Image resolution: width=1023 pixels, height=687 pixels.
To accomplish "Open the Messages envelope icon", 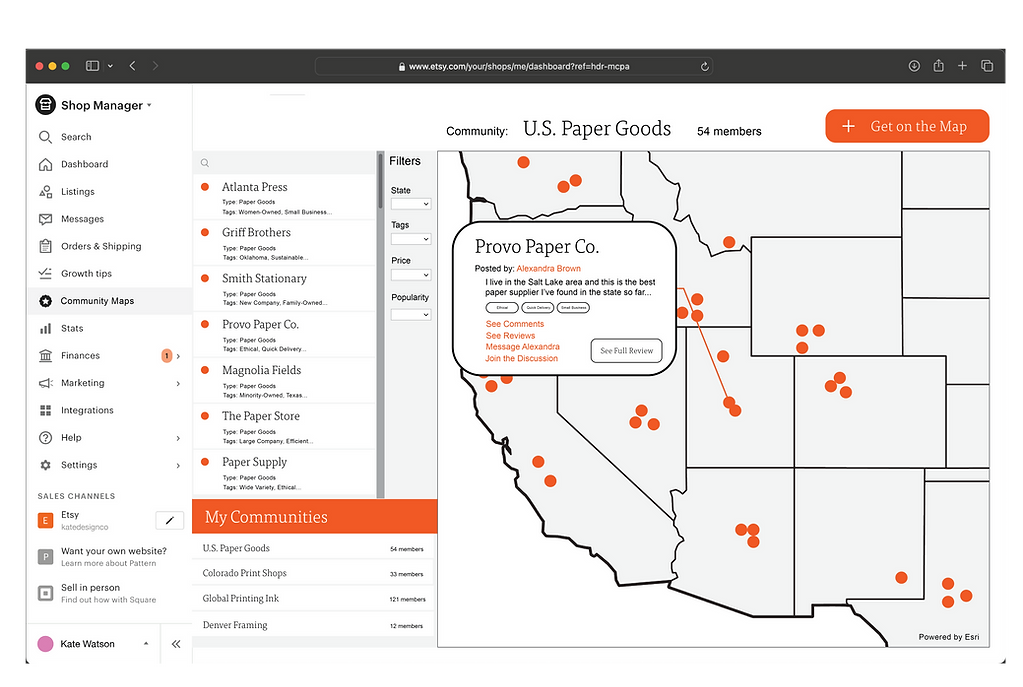I will (45, 219).
